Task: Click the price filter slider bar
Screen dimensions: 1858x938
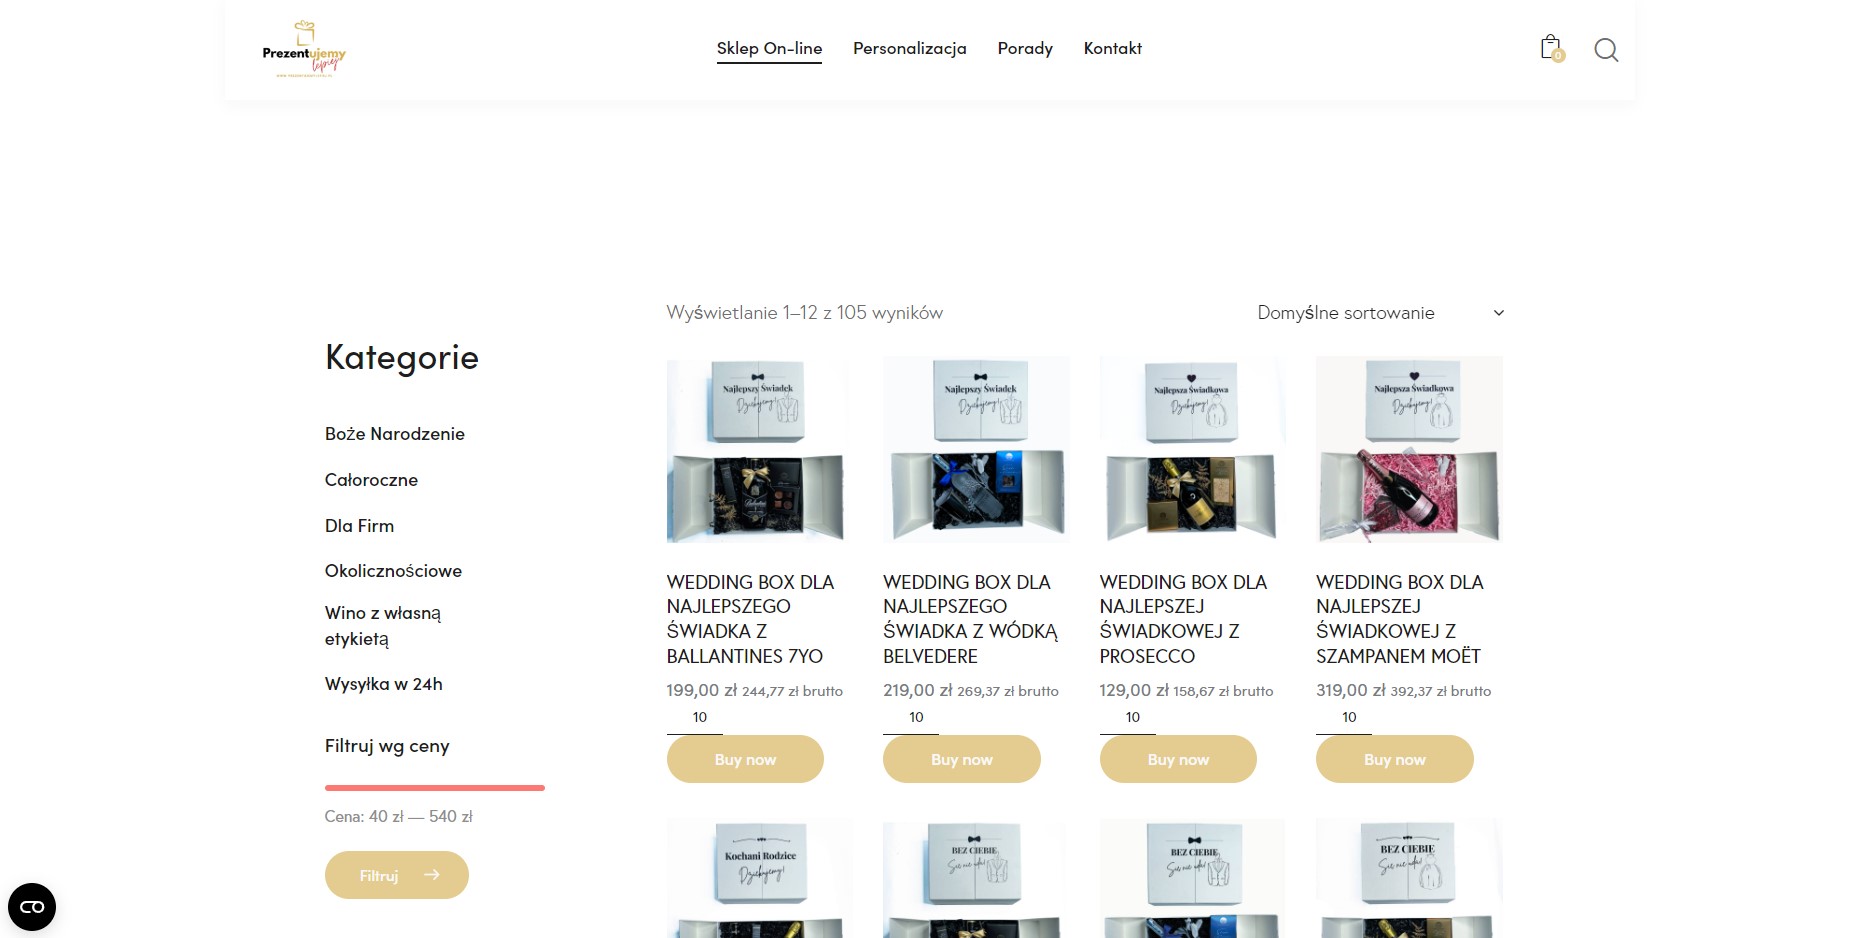Action: click(434, 788)
